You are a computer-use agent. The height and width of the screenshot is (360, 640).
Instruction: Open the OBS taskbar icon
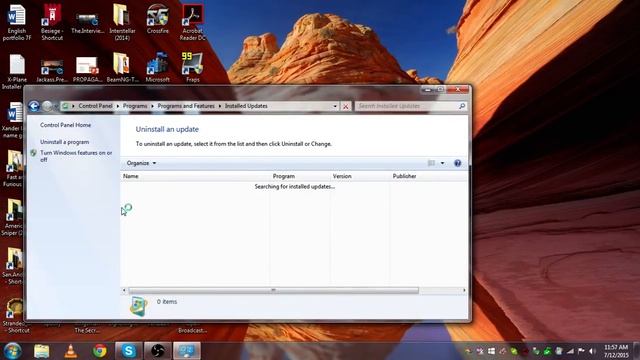158,351
